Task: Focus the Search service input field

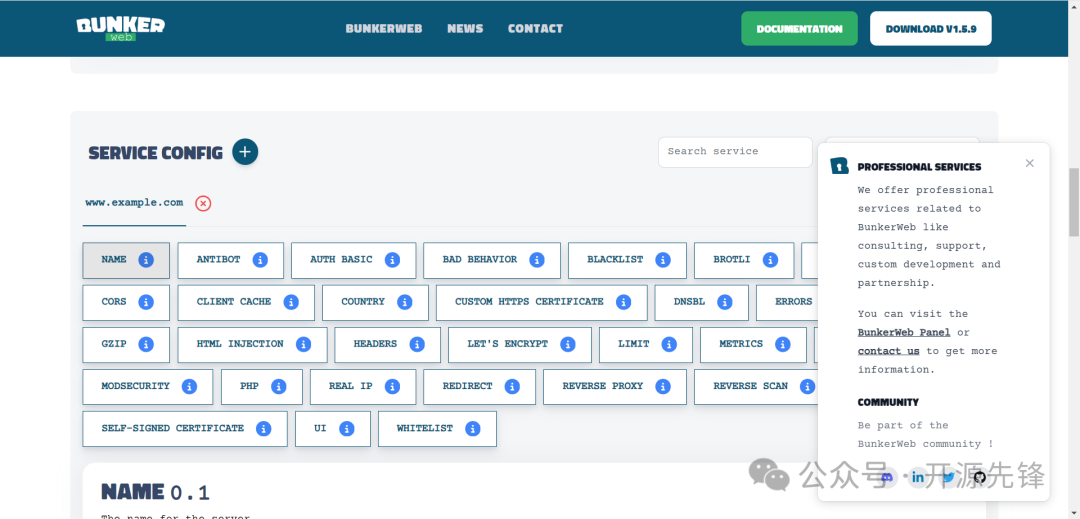Action: (x=735, y=151)
